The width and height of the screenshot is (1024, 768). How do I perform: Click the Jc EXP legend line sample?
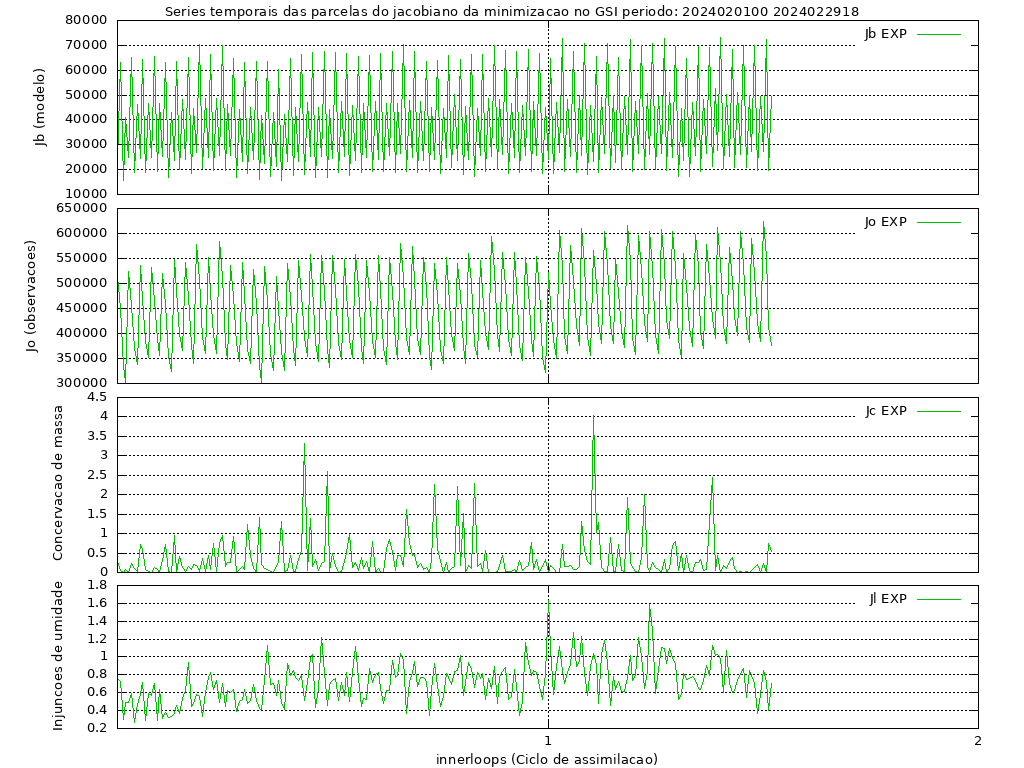point(938,411)
